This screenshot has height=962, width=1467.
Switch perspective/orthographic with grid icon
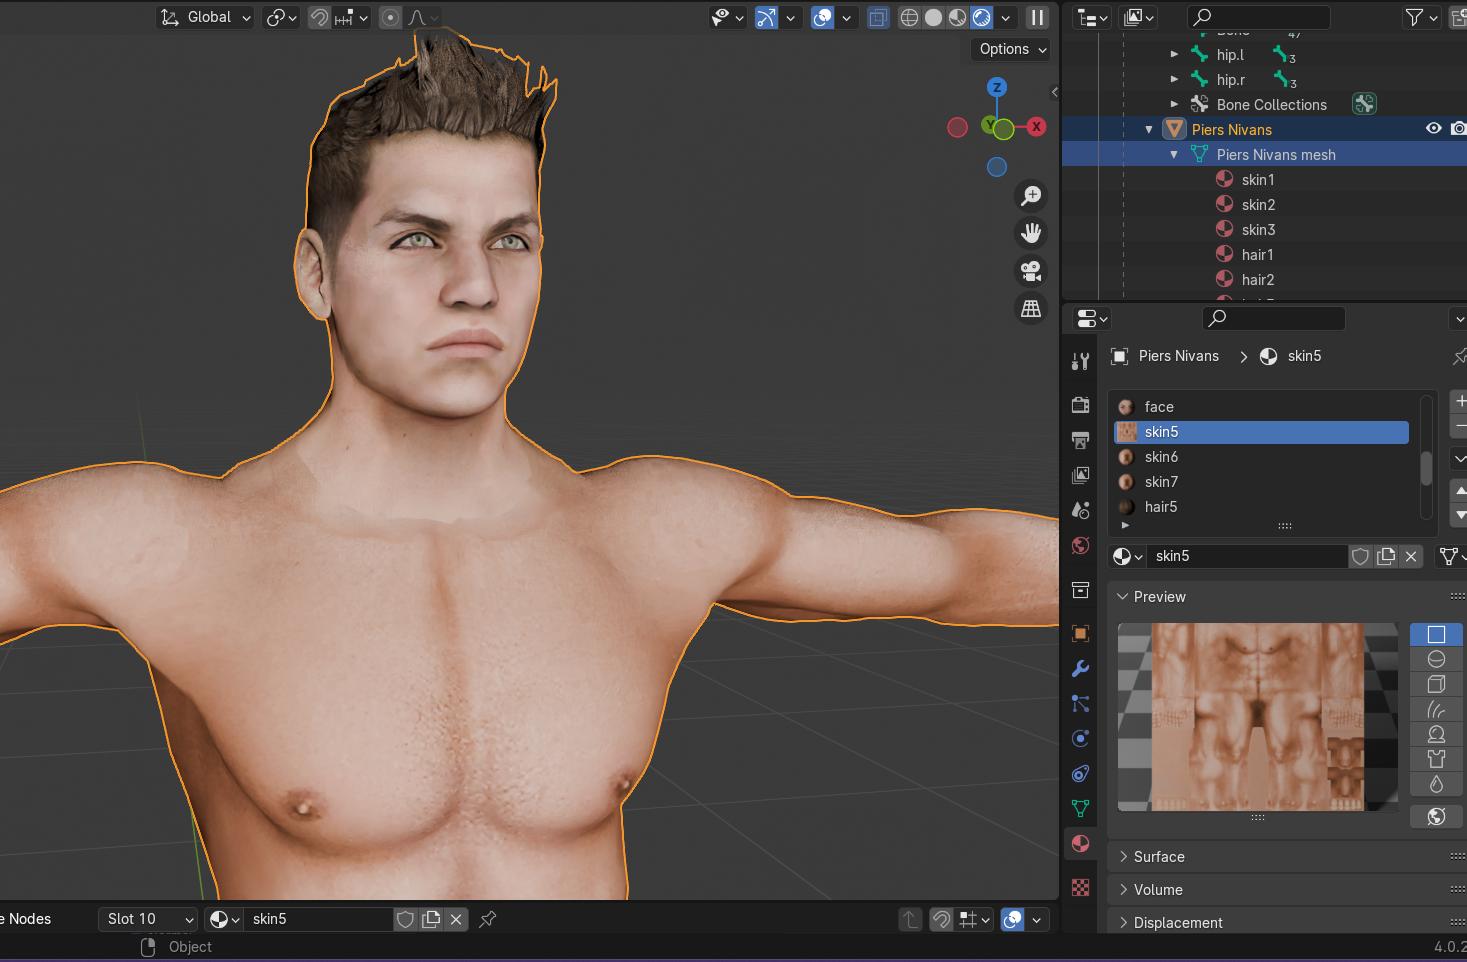point(1031,309)
